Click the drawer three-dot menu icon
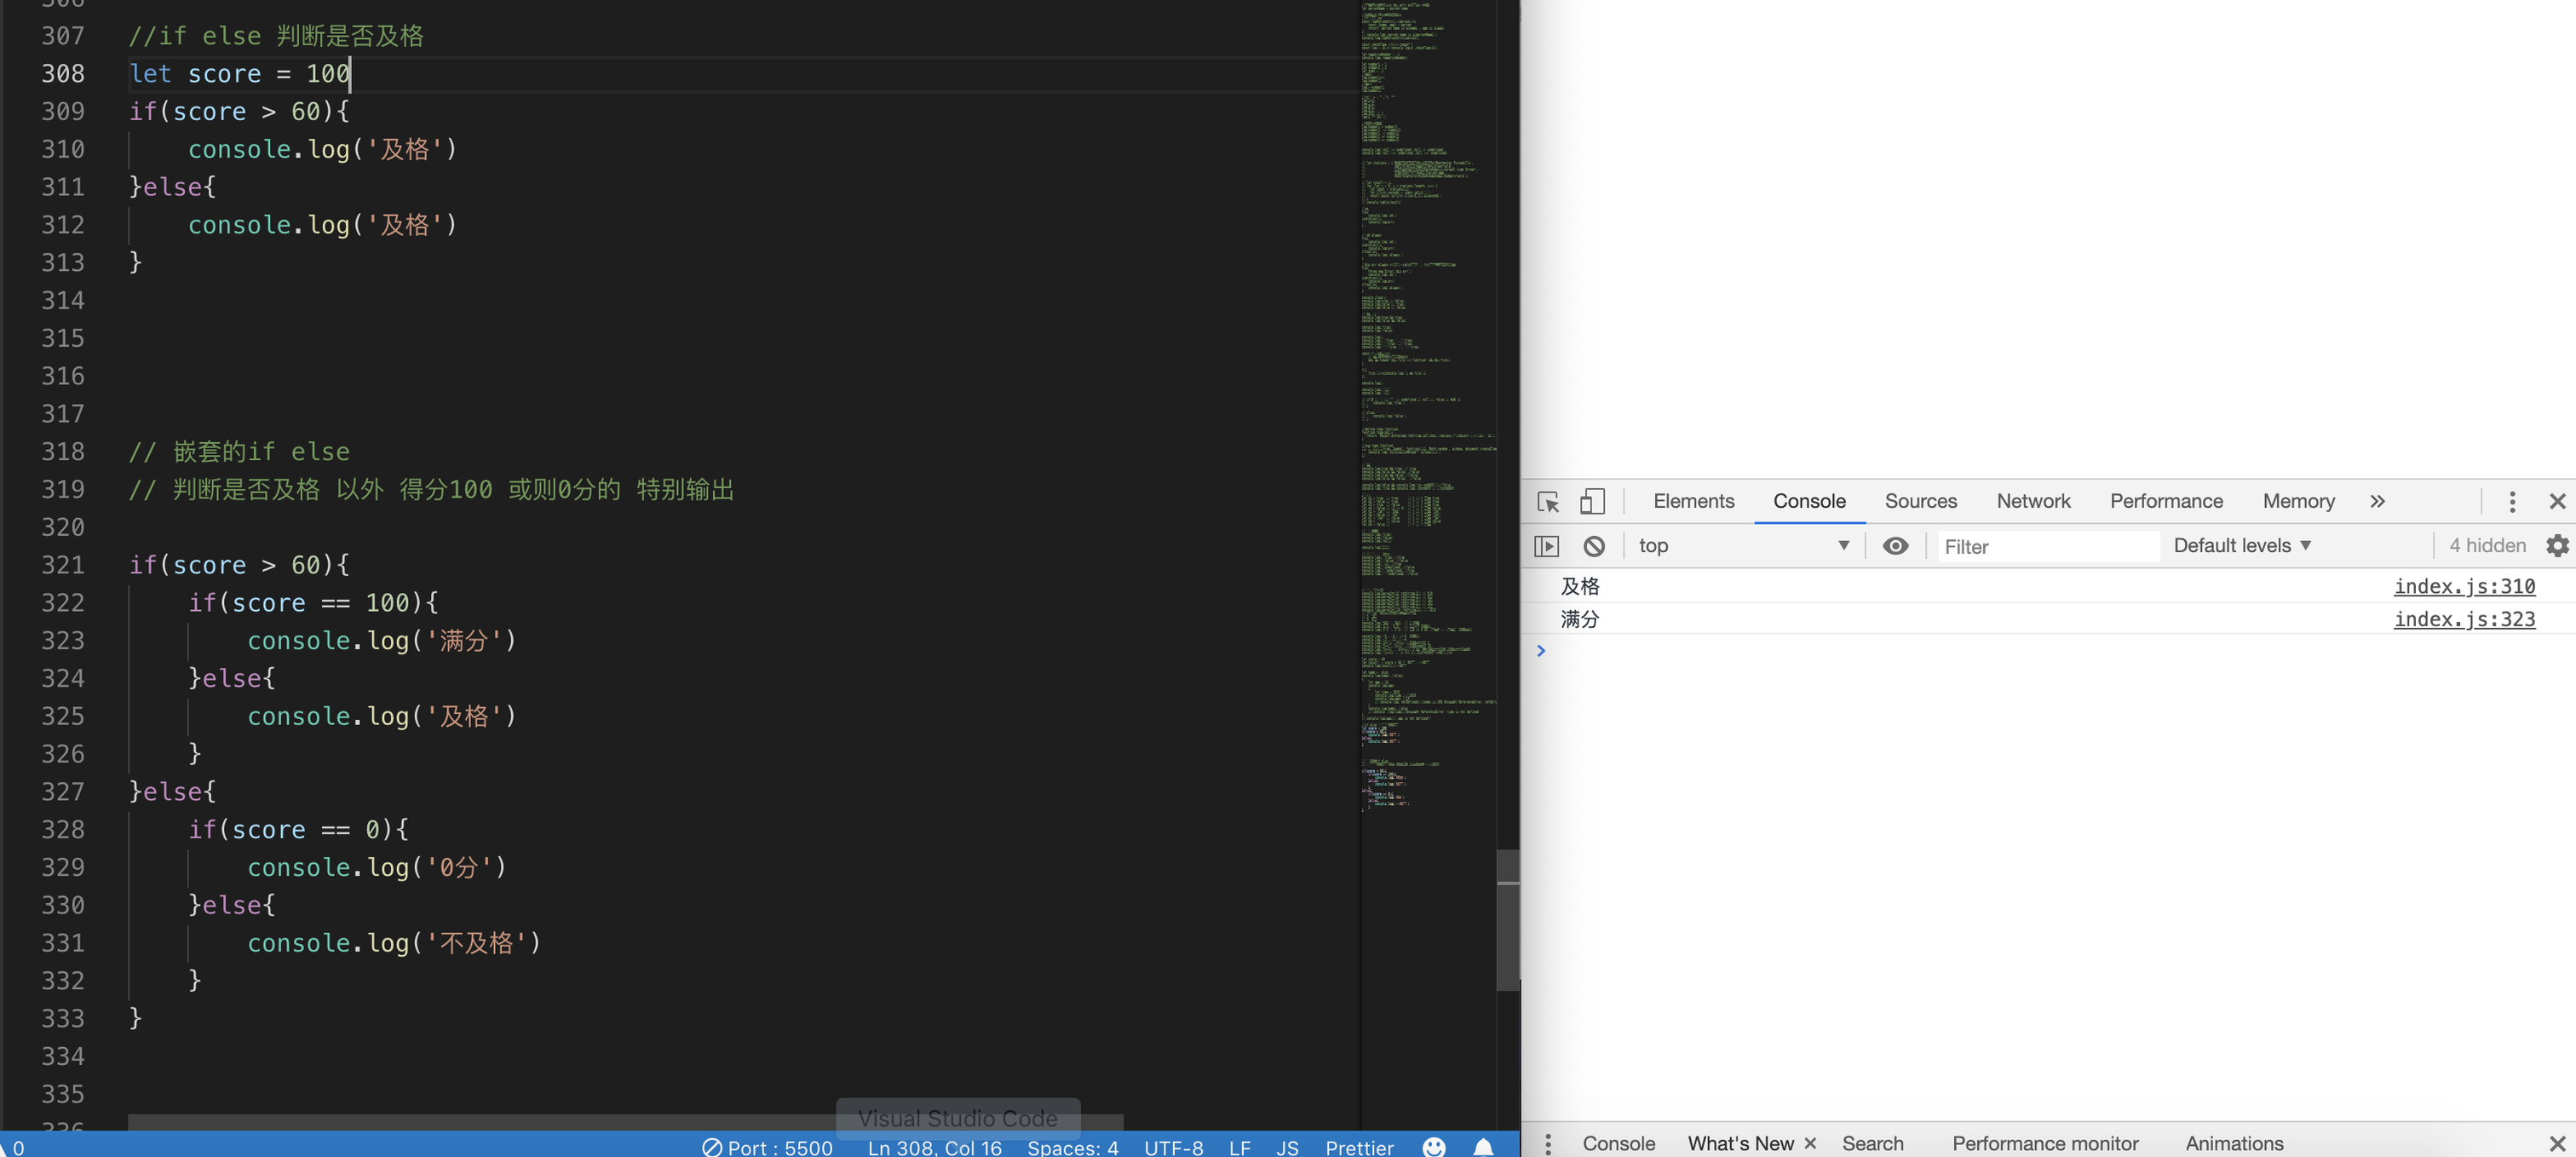The image size is (2576, 1157). pos(1547,1143)
